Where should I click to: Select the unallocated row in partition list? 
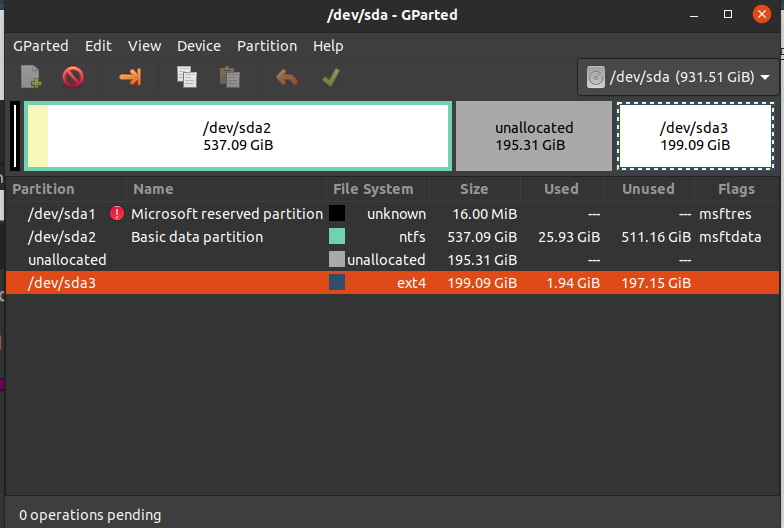tap(392, 260)
